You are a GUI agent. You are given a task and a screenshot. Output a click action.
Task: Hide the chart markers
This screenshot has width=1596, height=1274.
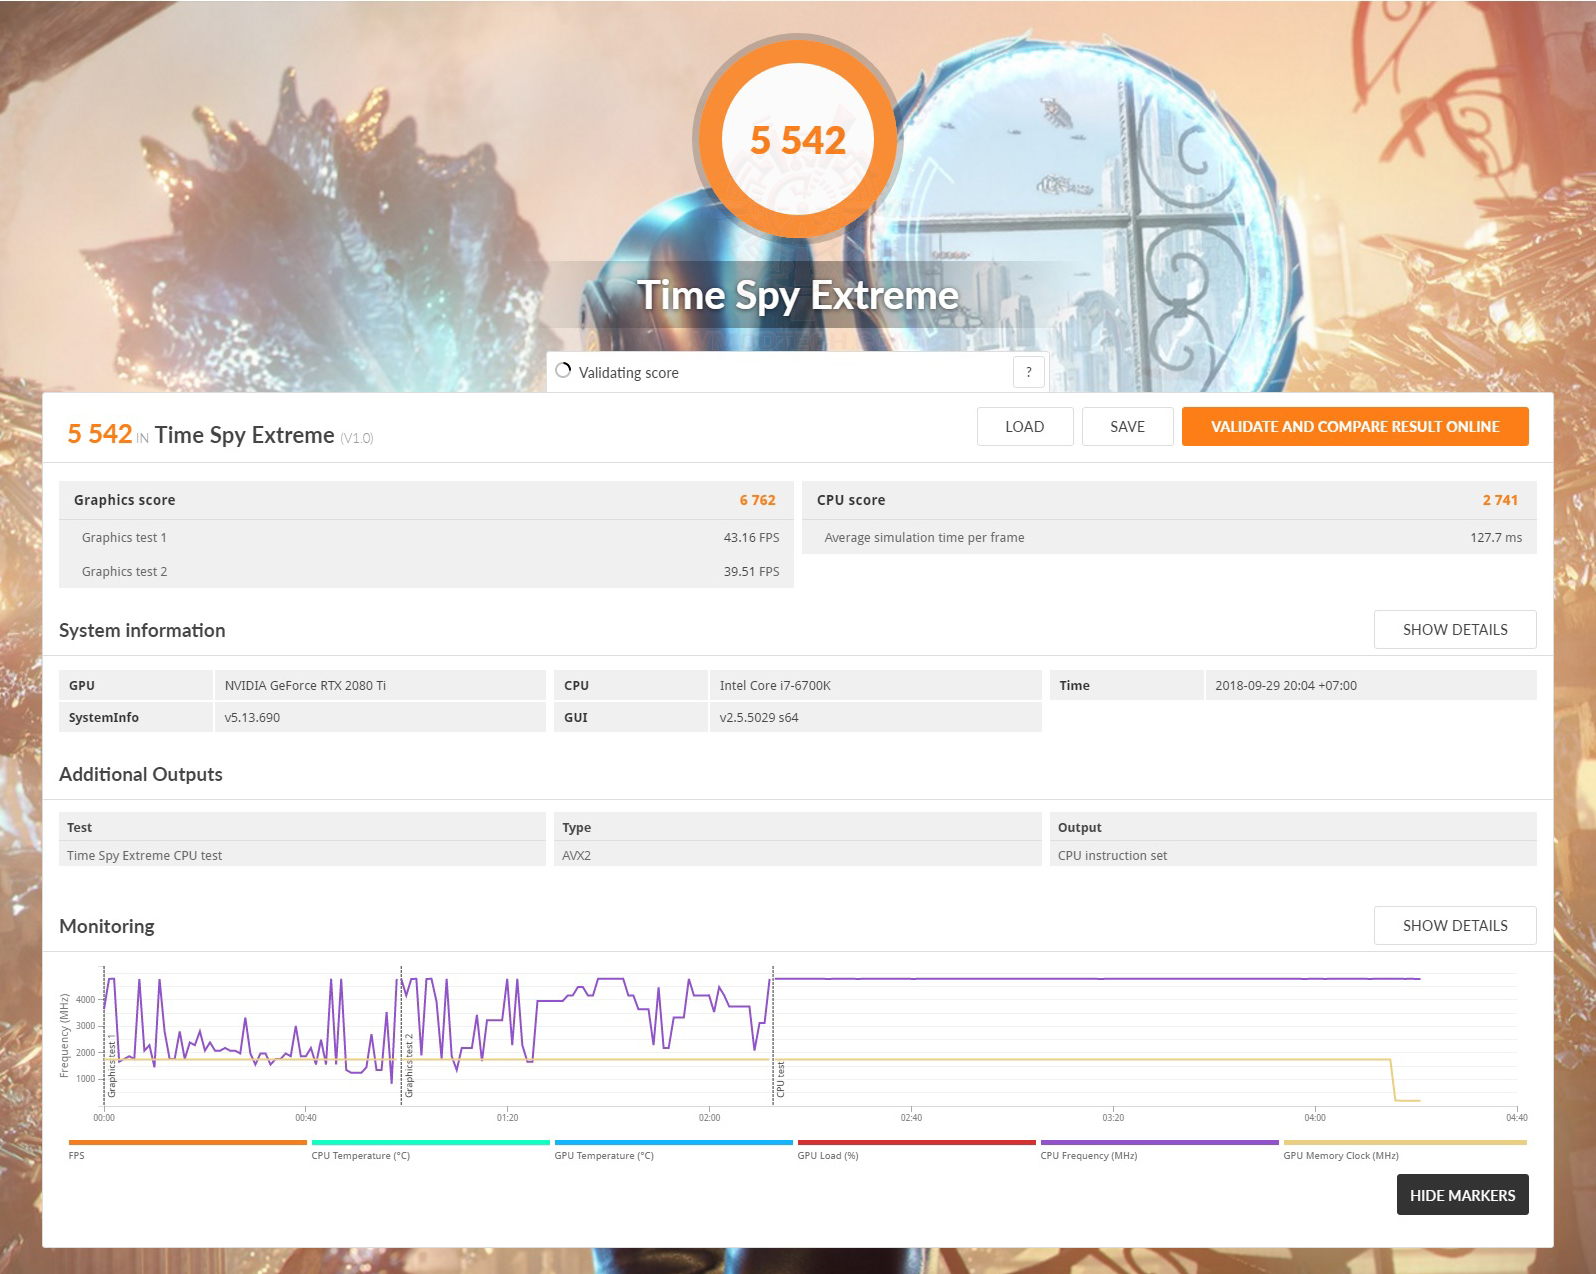(1462, 1195)
